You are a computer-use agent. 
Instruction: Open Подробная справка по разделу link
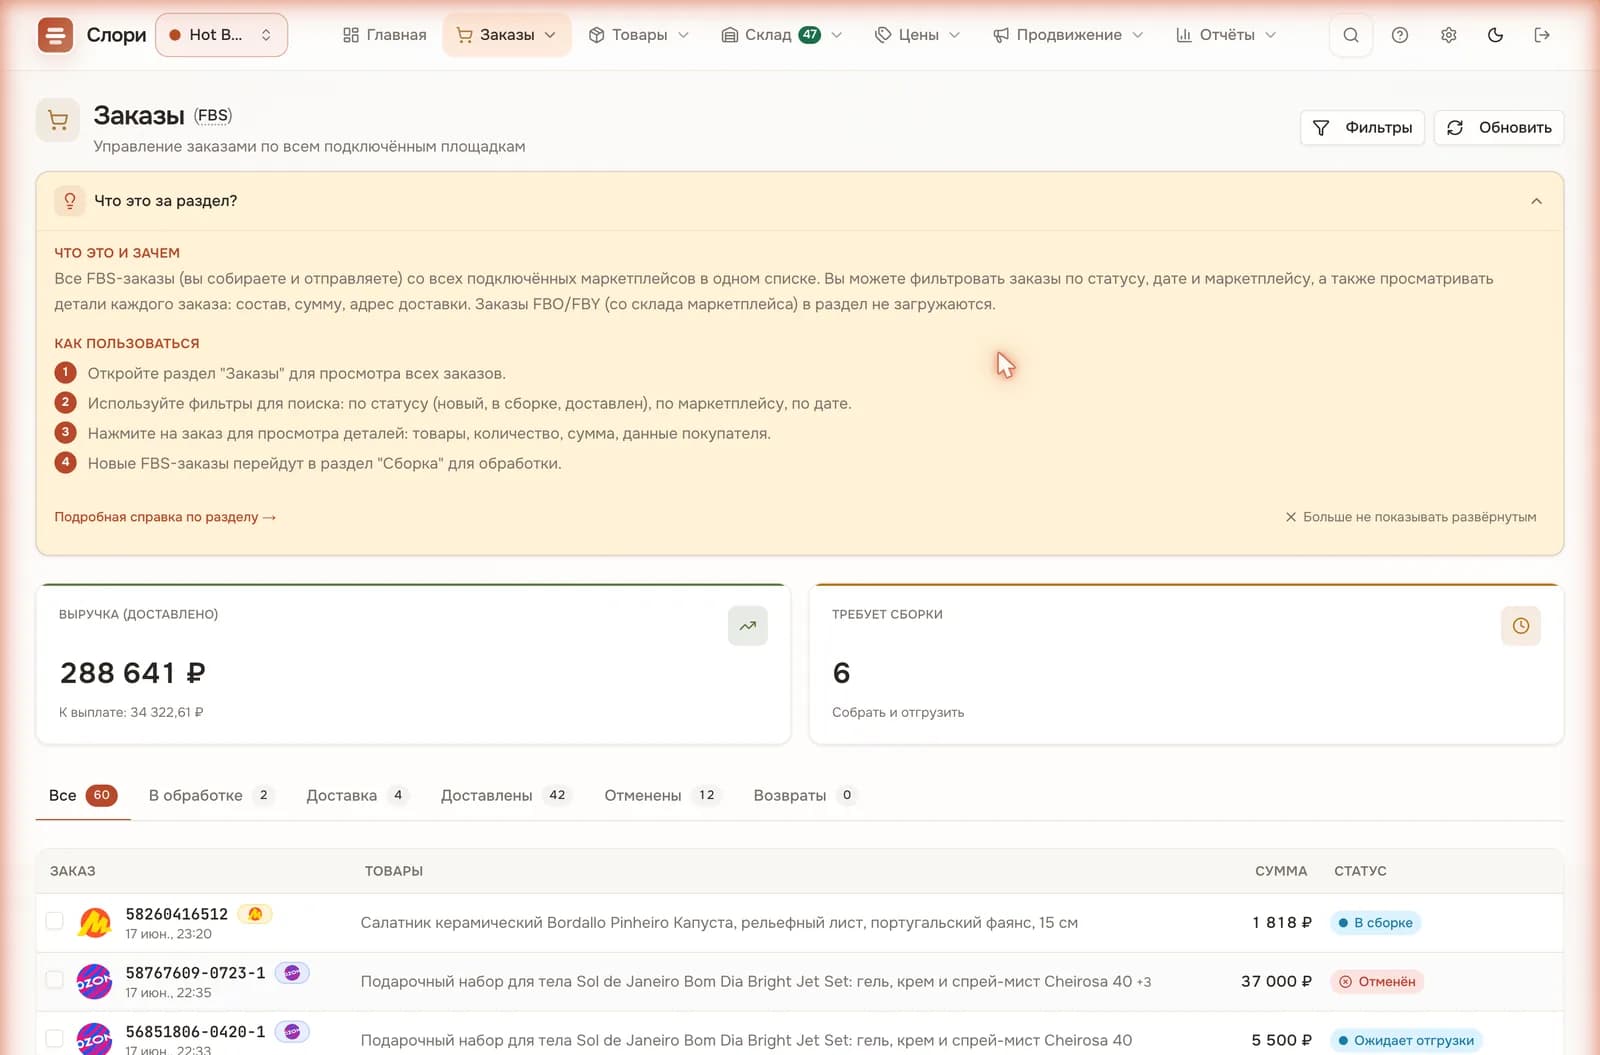(x=165, y=517)
